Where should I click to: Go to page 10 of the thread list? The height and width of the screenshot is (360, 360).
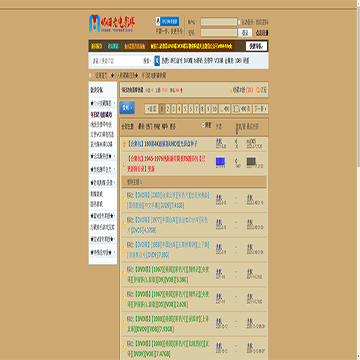[x=214, y=109]
